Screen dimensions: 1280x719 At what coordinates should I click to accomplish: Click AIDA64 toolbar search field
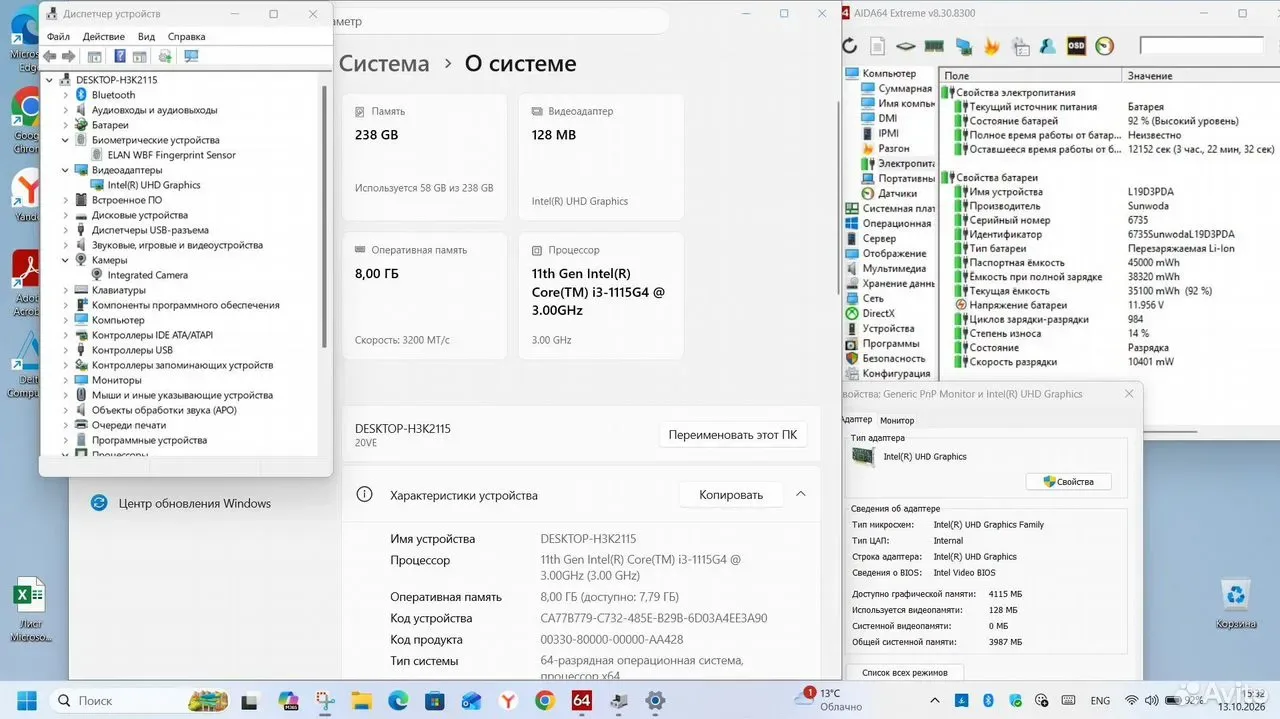point(1201,46)
